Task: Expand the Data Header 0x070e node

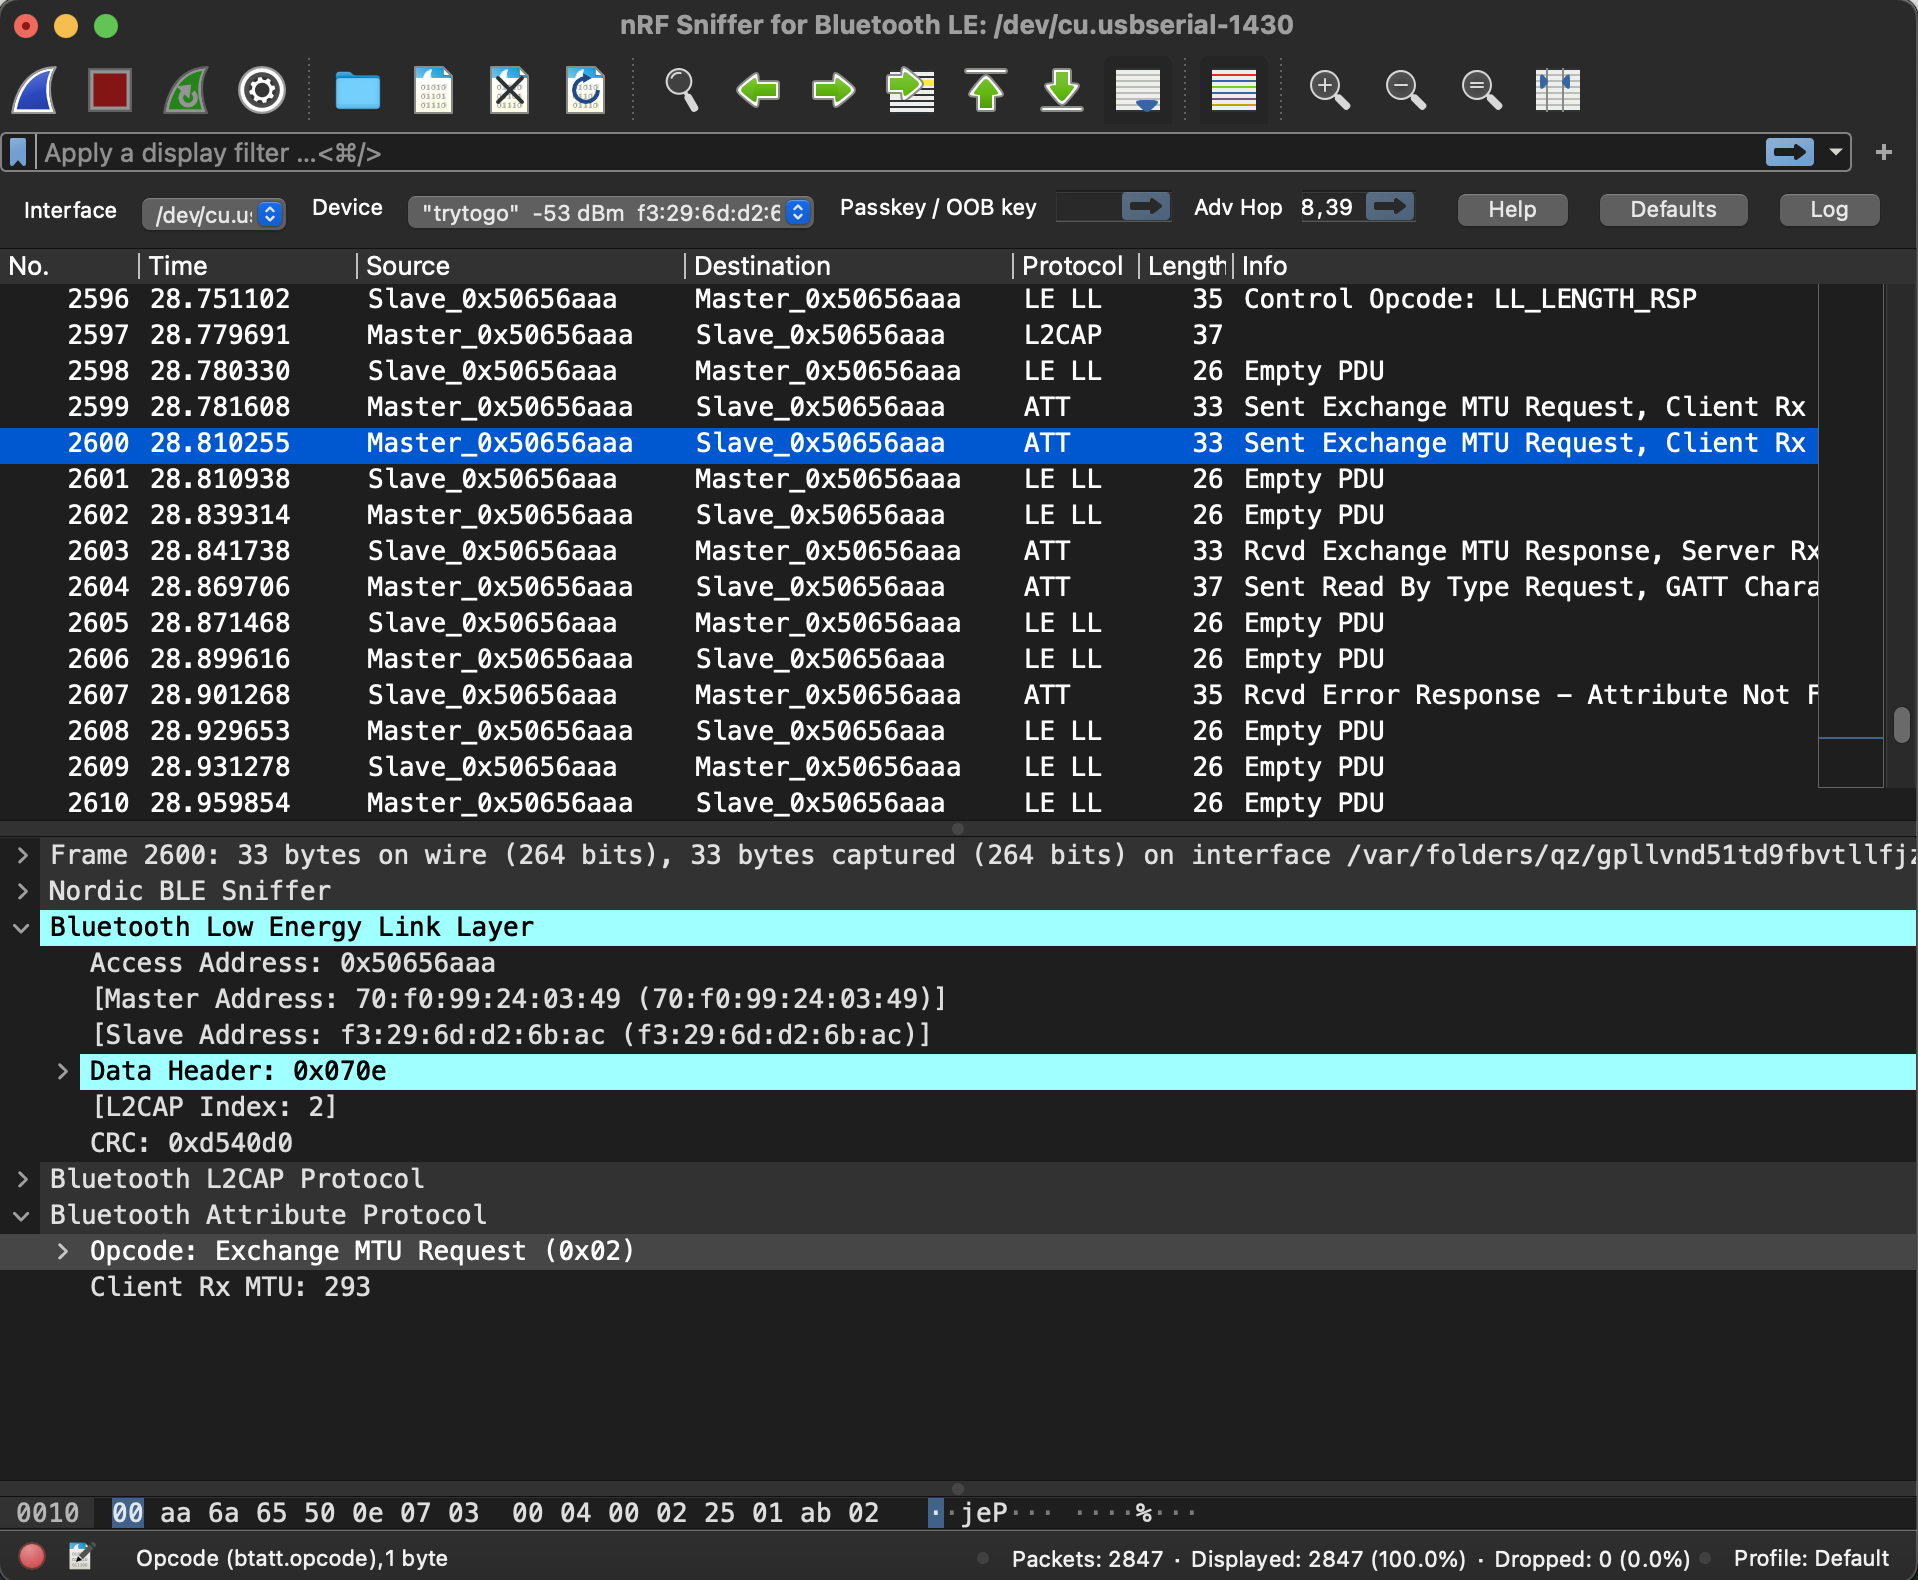Action: click(62, 1071)
